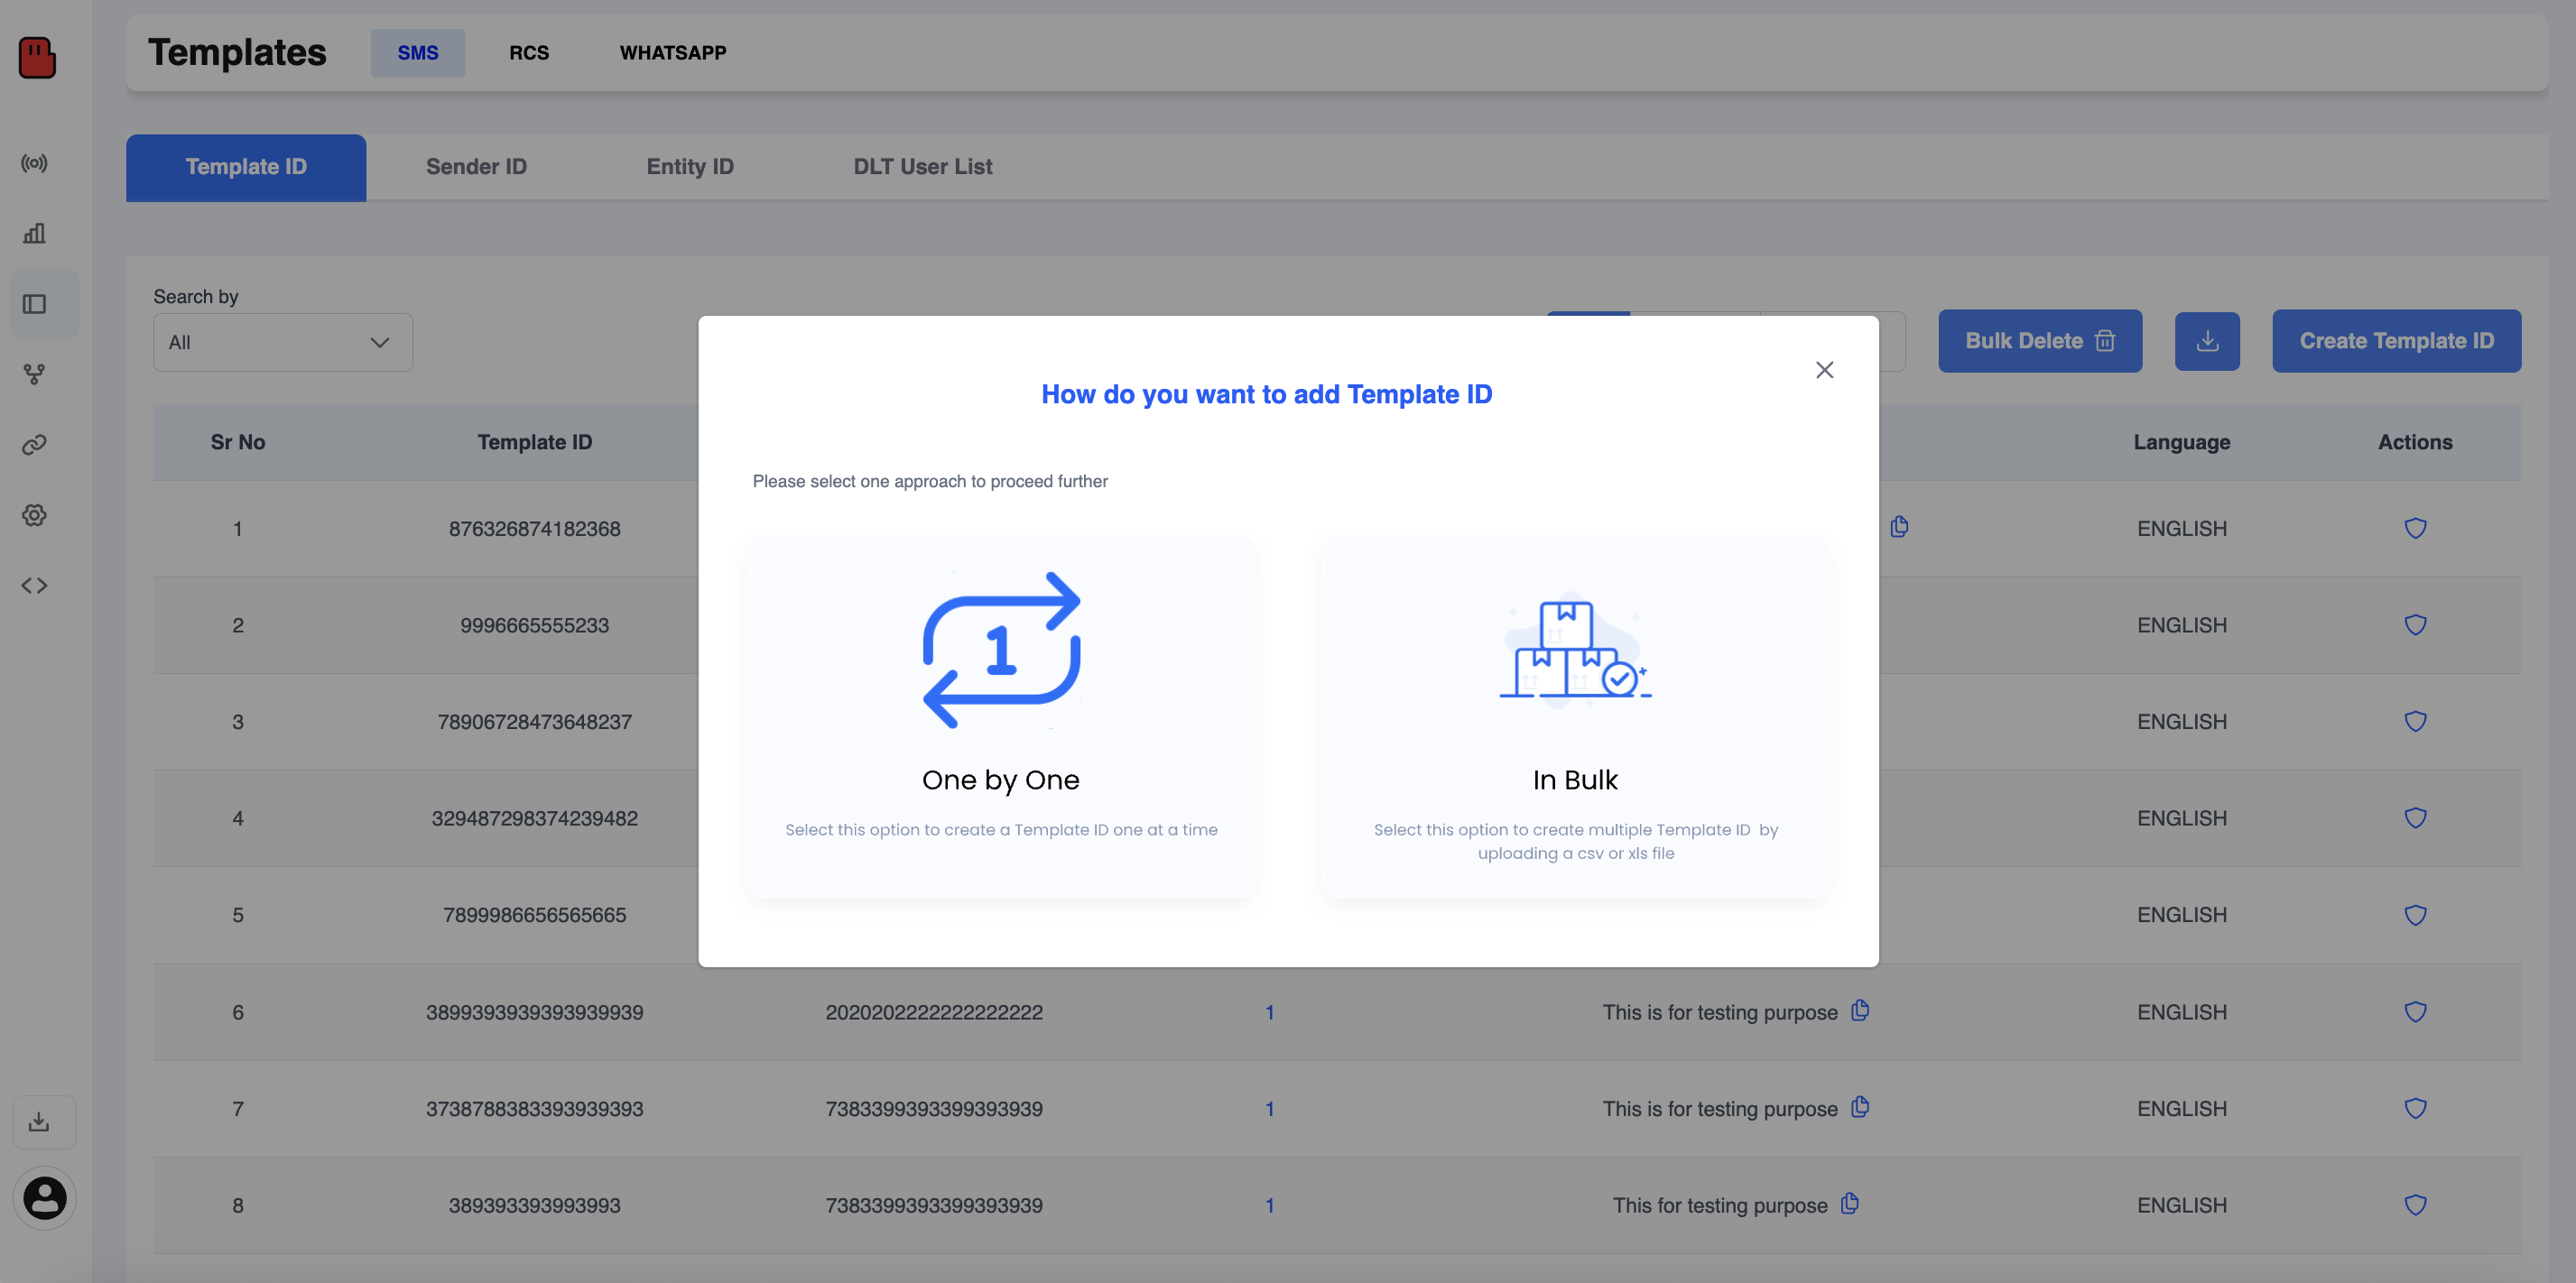Select the DLT User List tab

[x=923, y=167]
